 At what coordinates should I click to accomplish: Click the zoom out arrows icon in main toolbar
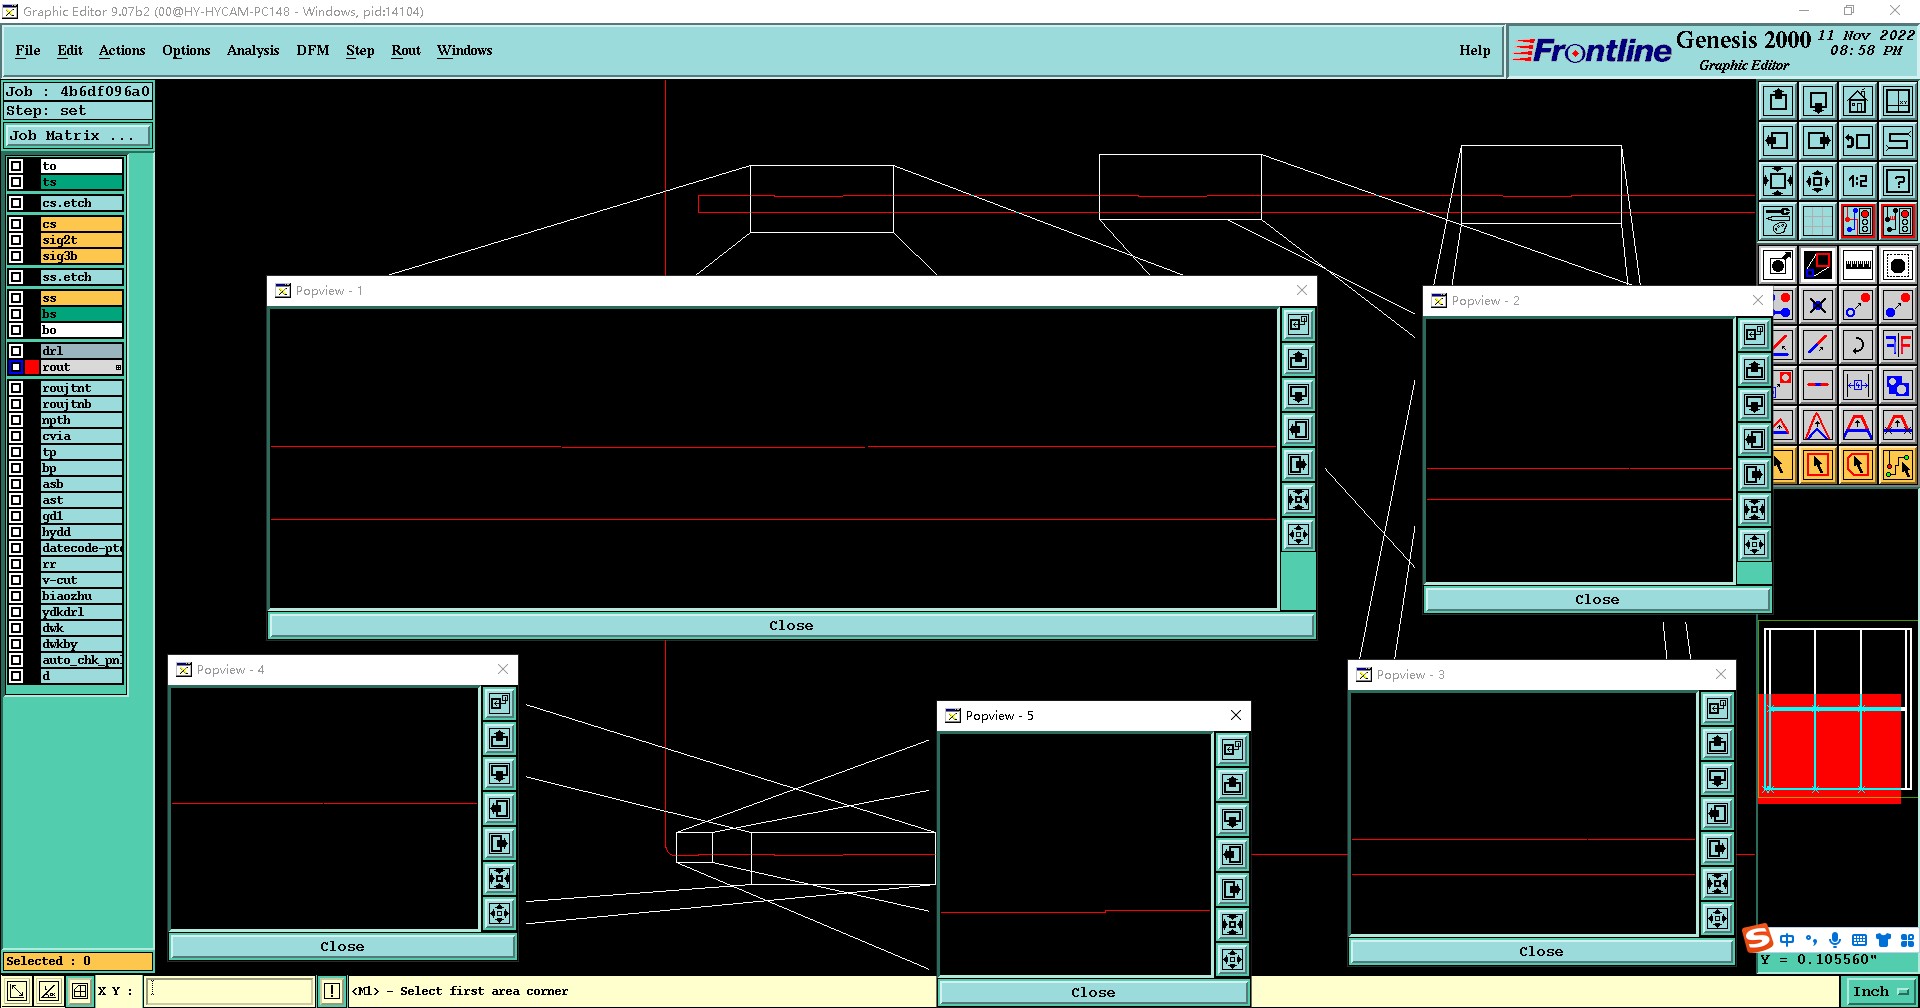coord(1818,181)
